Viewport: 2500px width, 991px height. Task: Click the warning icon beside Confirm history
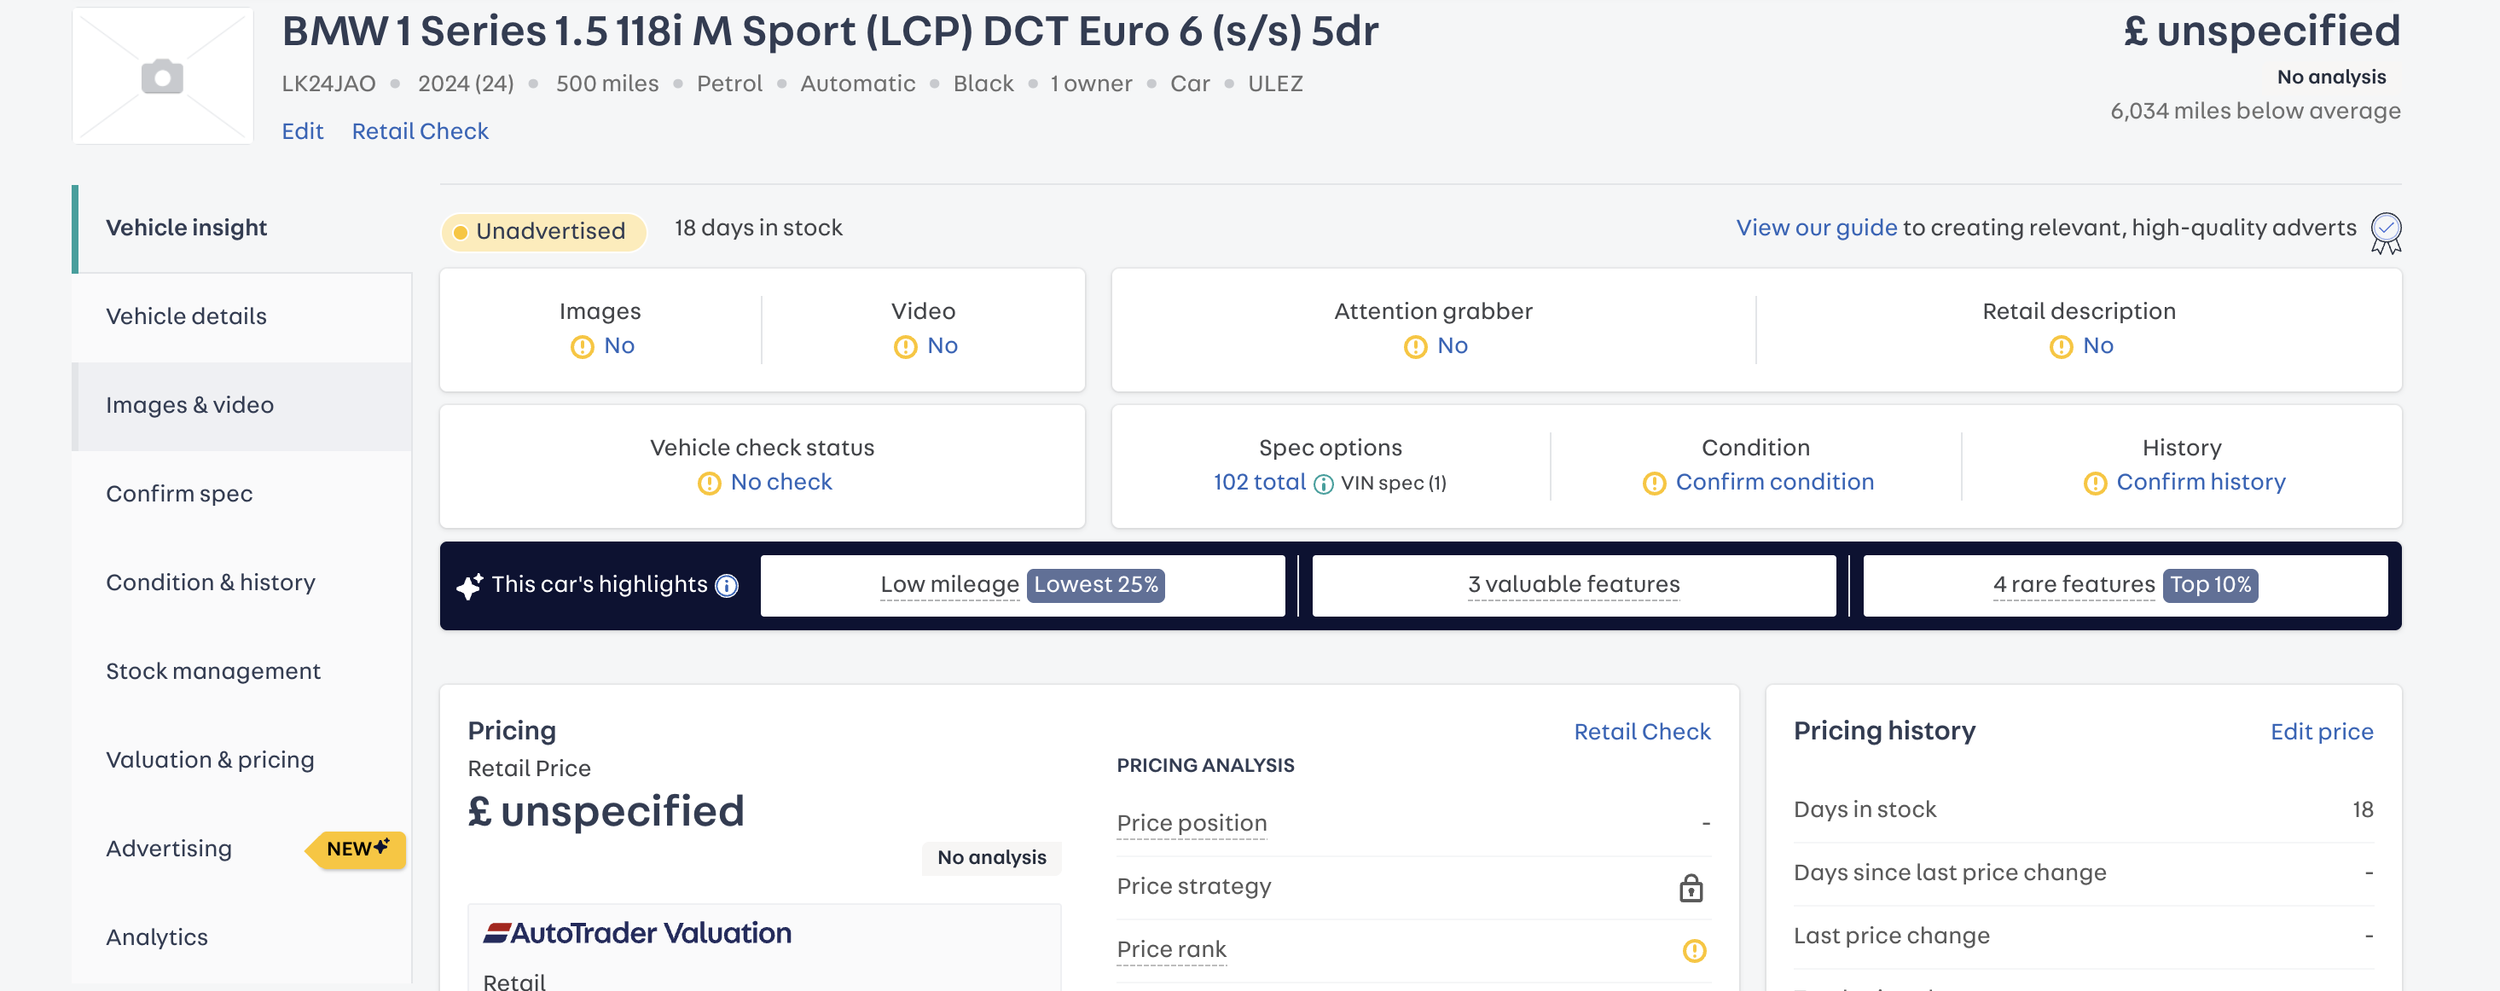tap(2095, 484)
